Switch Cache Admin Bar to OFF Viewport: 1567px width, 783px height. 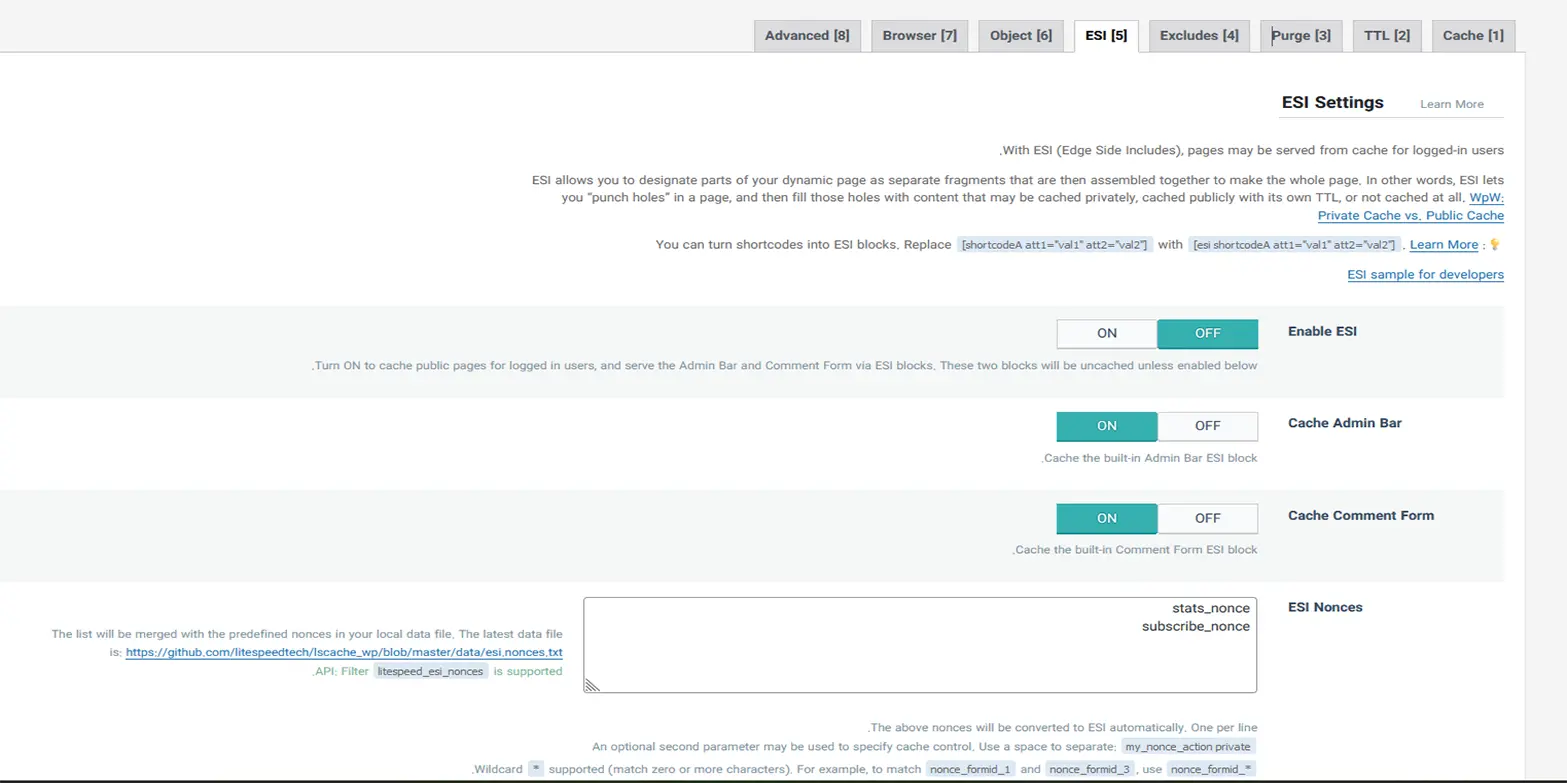[1208, 426]
